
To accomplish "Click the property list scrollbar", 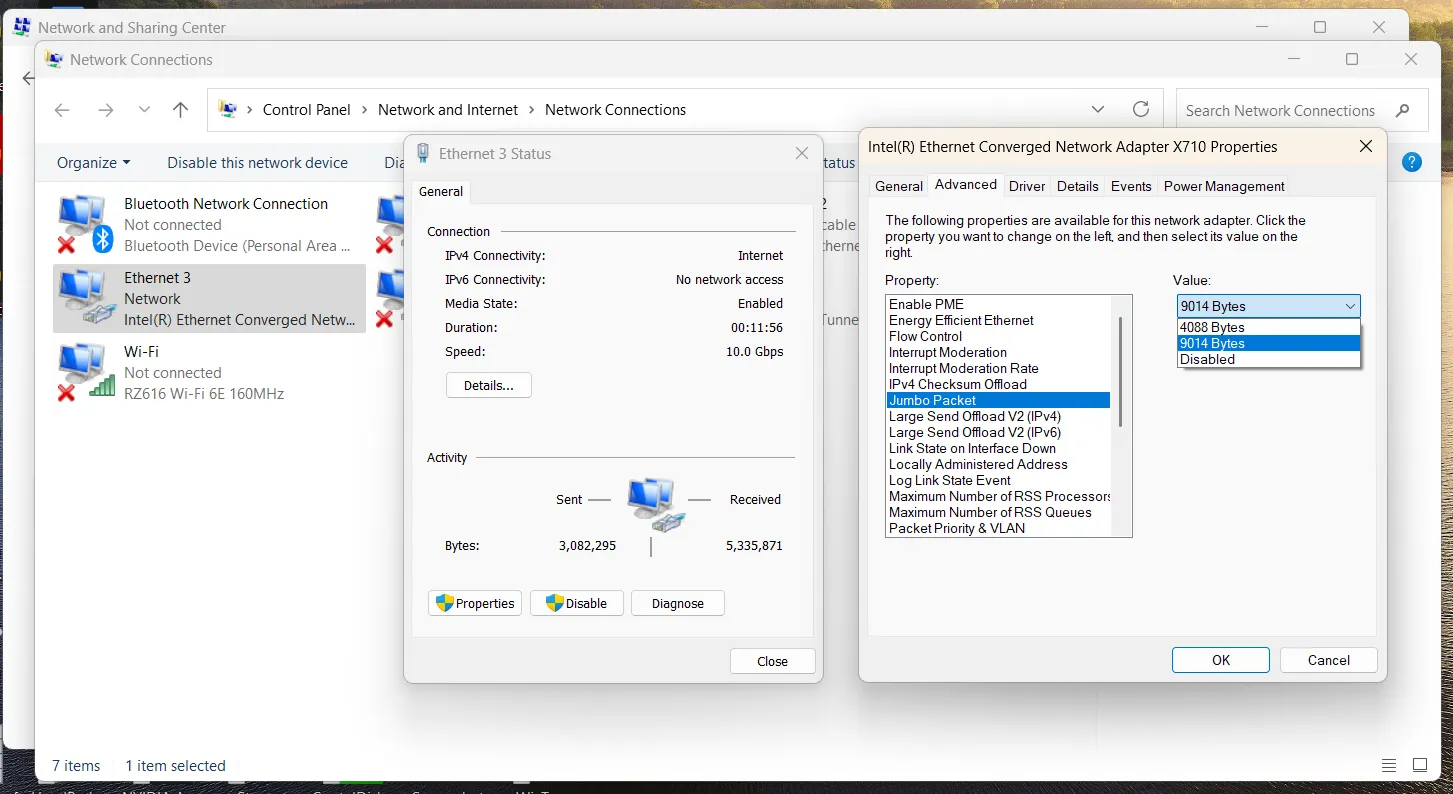I will 1121,372.
